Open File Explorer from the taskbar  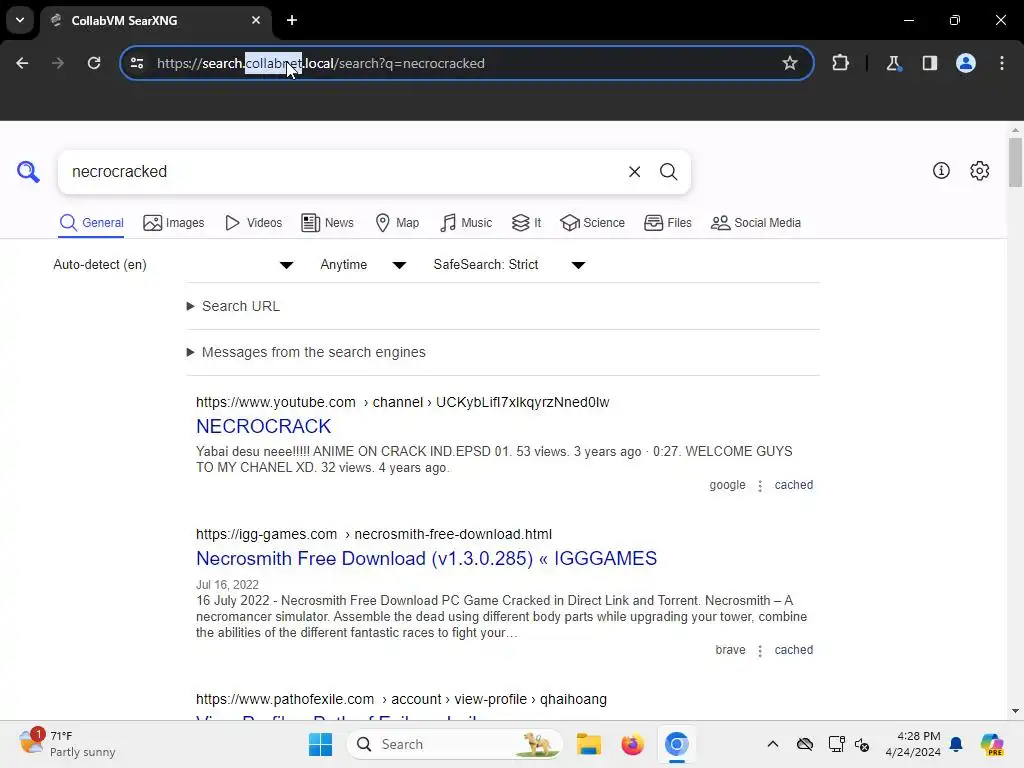point(588,744)
